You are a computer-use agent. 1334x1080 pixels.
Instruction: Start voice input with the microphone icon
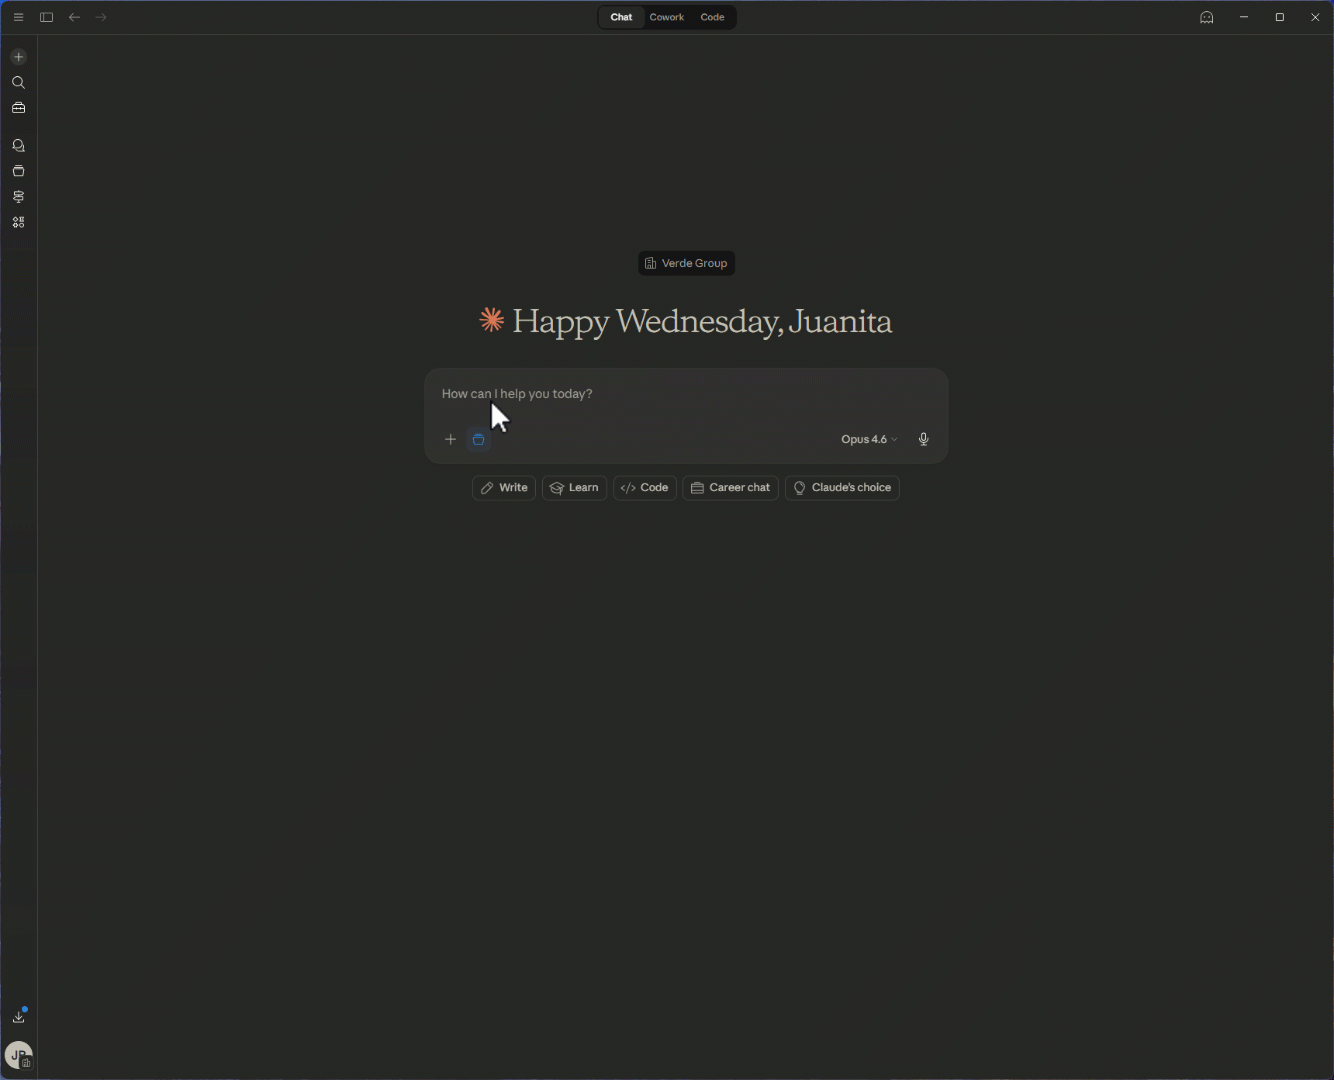tap(923, 439)
